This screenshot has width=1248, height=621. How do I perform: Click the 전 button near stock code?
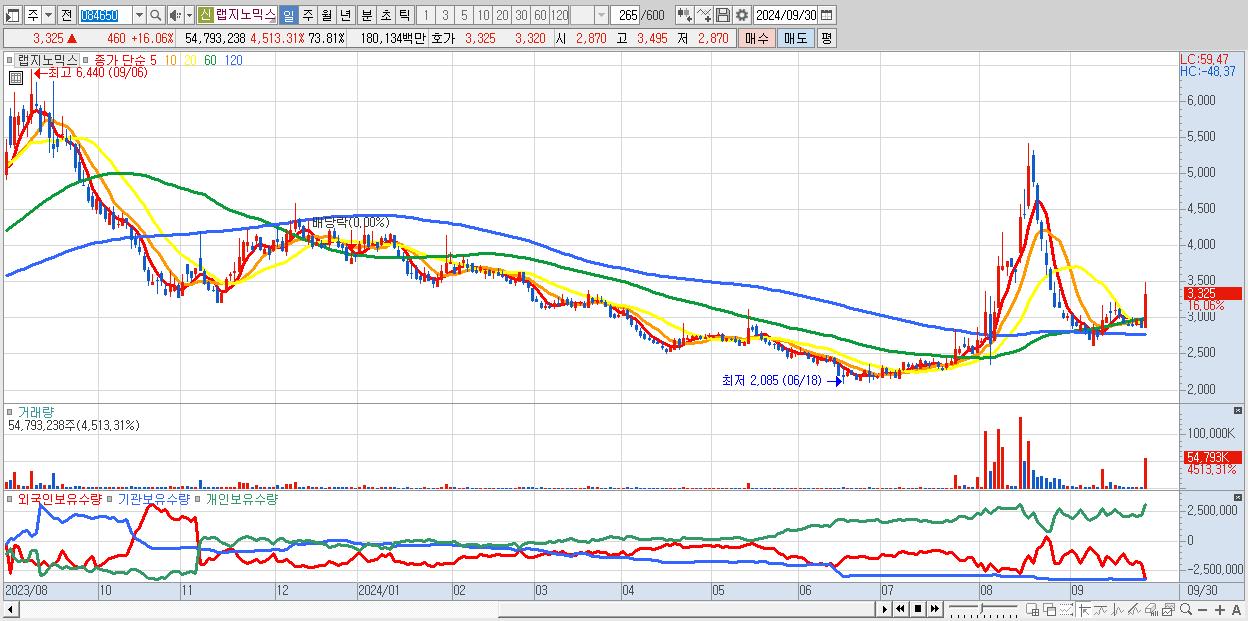click(66, 15)
